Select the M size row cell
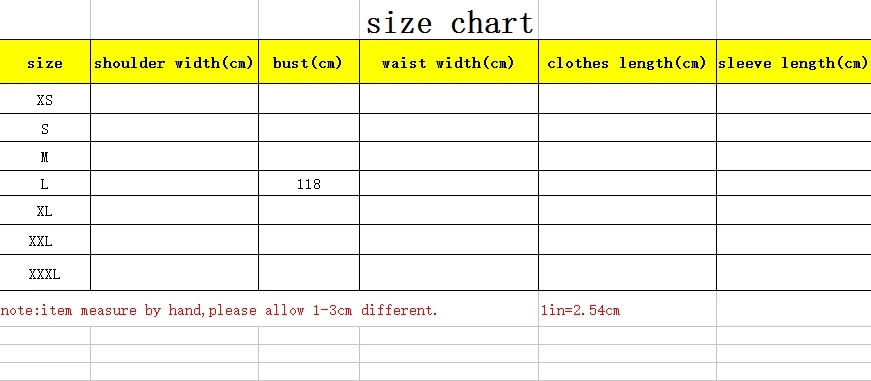871x381 pixels. point(45,156)
